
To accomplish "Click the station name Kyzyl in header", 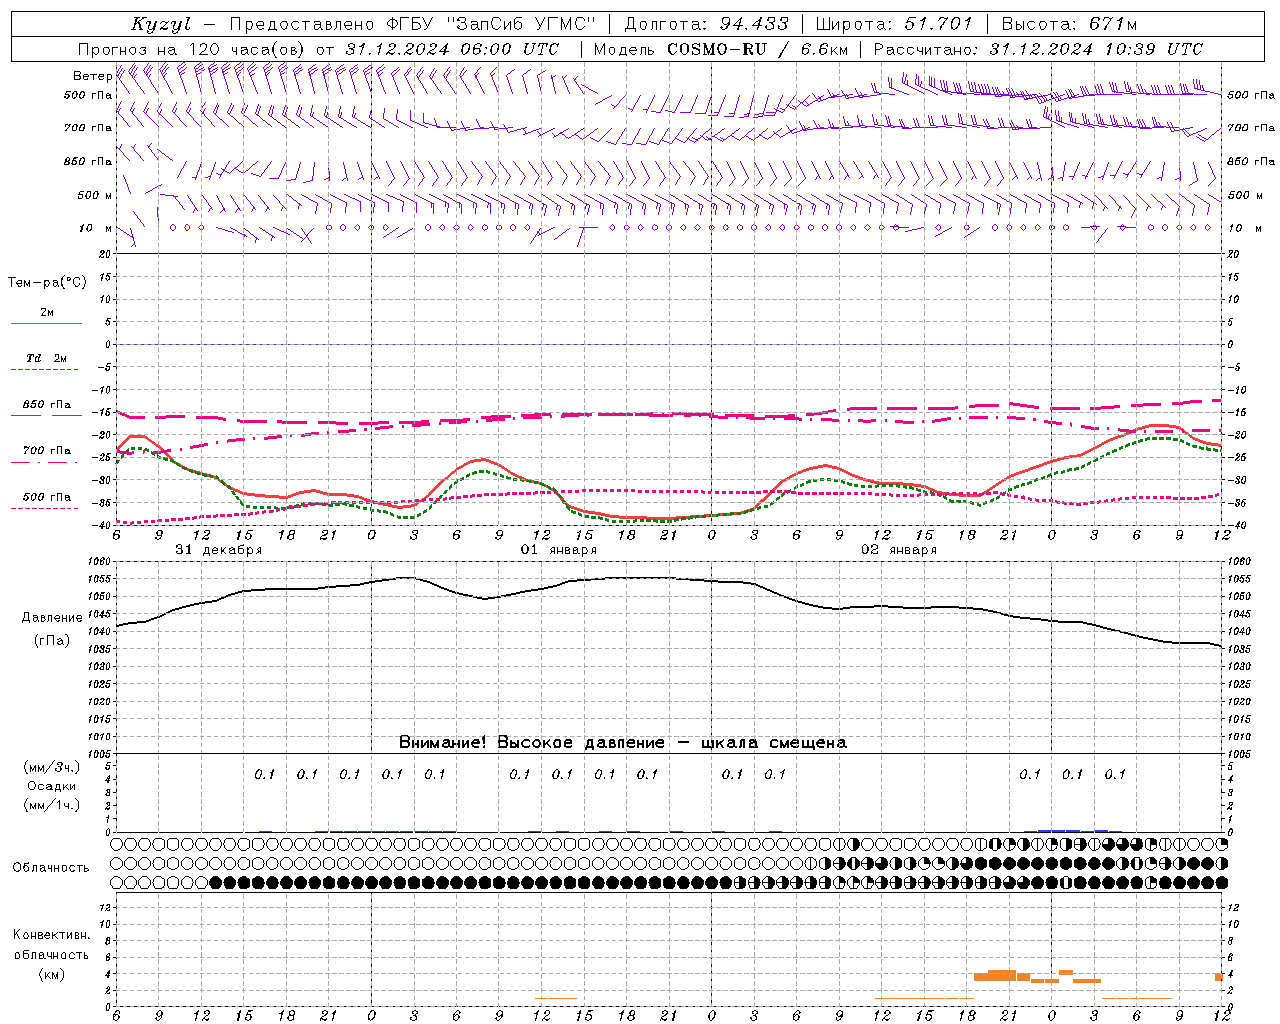I will pyautogui.click(x=161, y=24).
